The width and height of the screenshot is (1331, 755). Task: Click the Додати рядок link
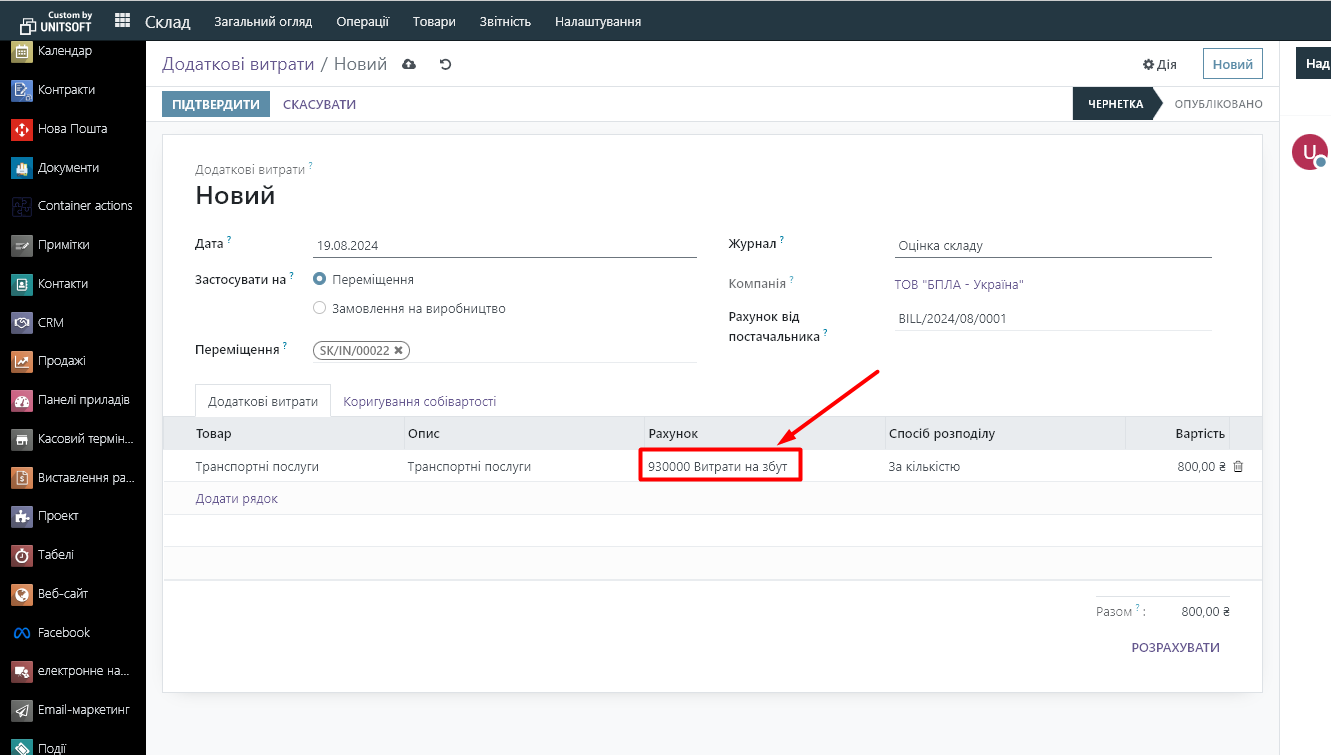pos(236,498)
